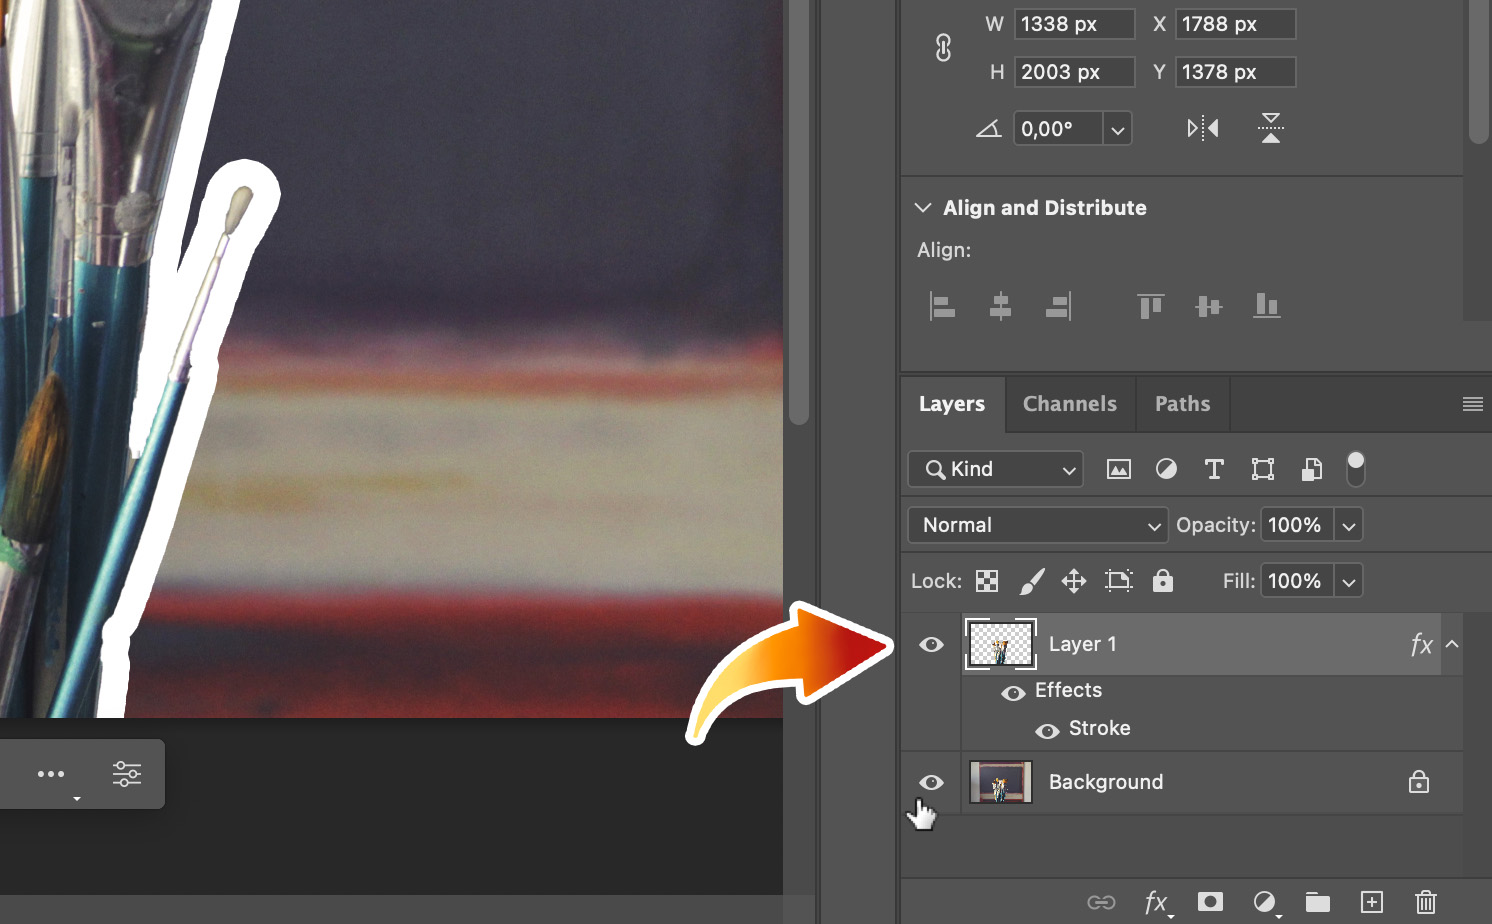This screenshot has width=1492, height=924.
Task: Open the Normal blend mode dropdown
Action: [x=1037, y=524]
